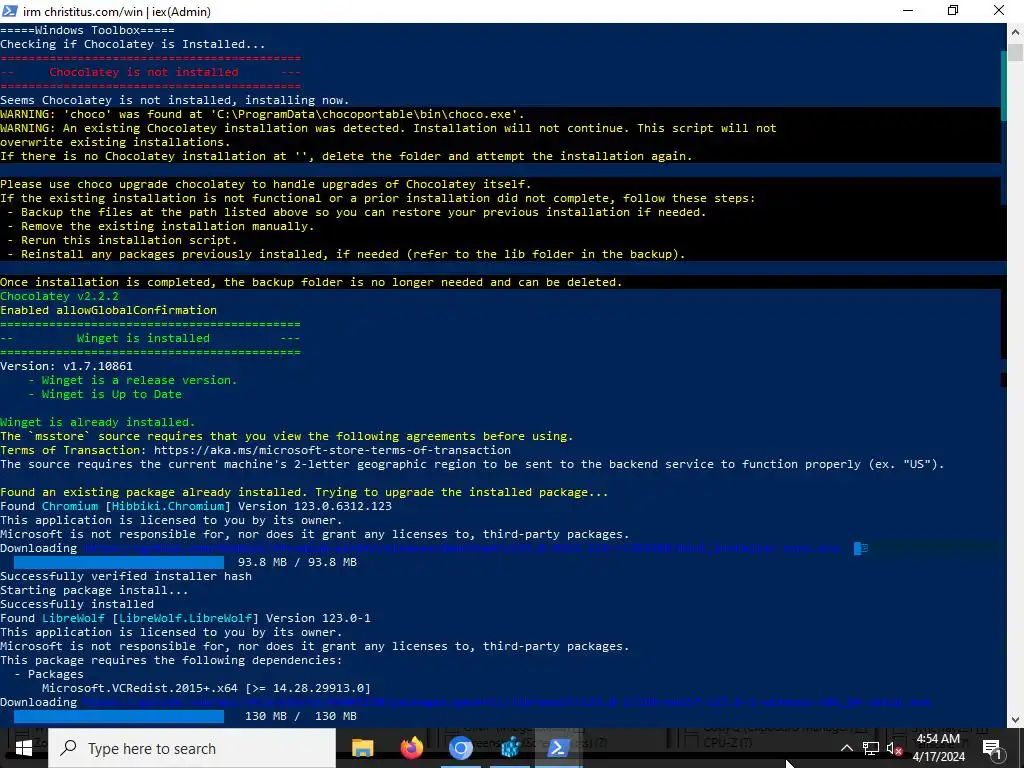Click the Type here to search box

point(192,748)
